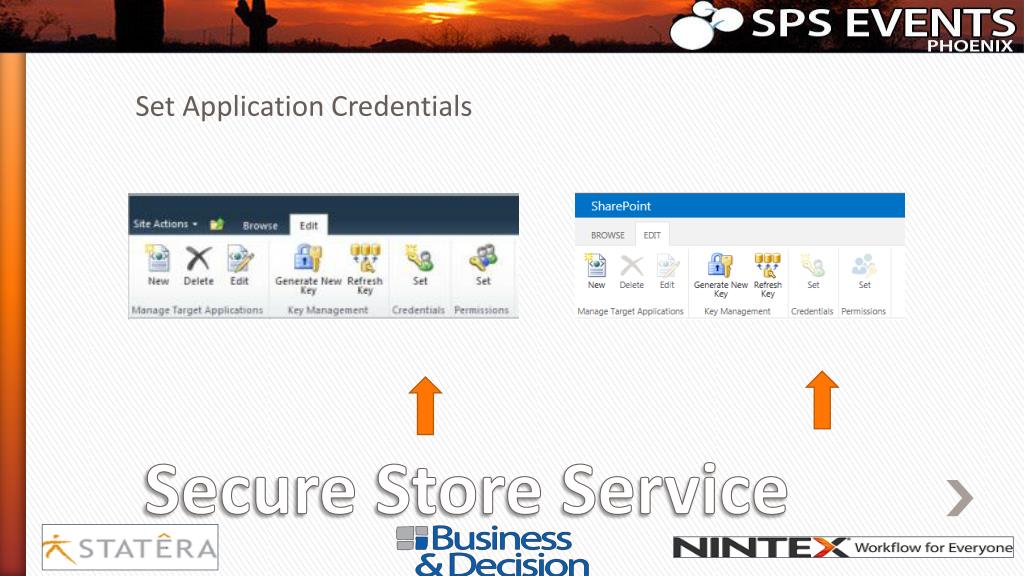Click Set Application Credentials heading
Viewport: 1024px width, 576px height.
[x=303, y=106]
